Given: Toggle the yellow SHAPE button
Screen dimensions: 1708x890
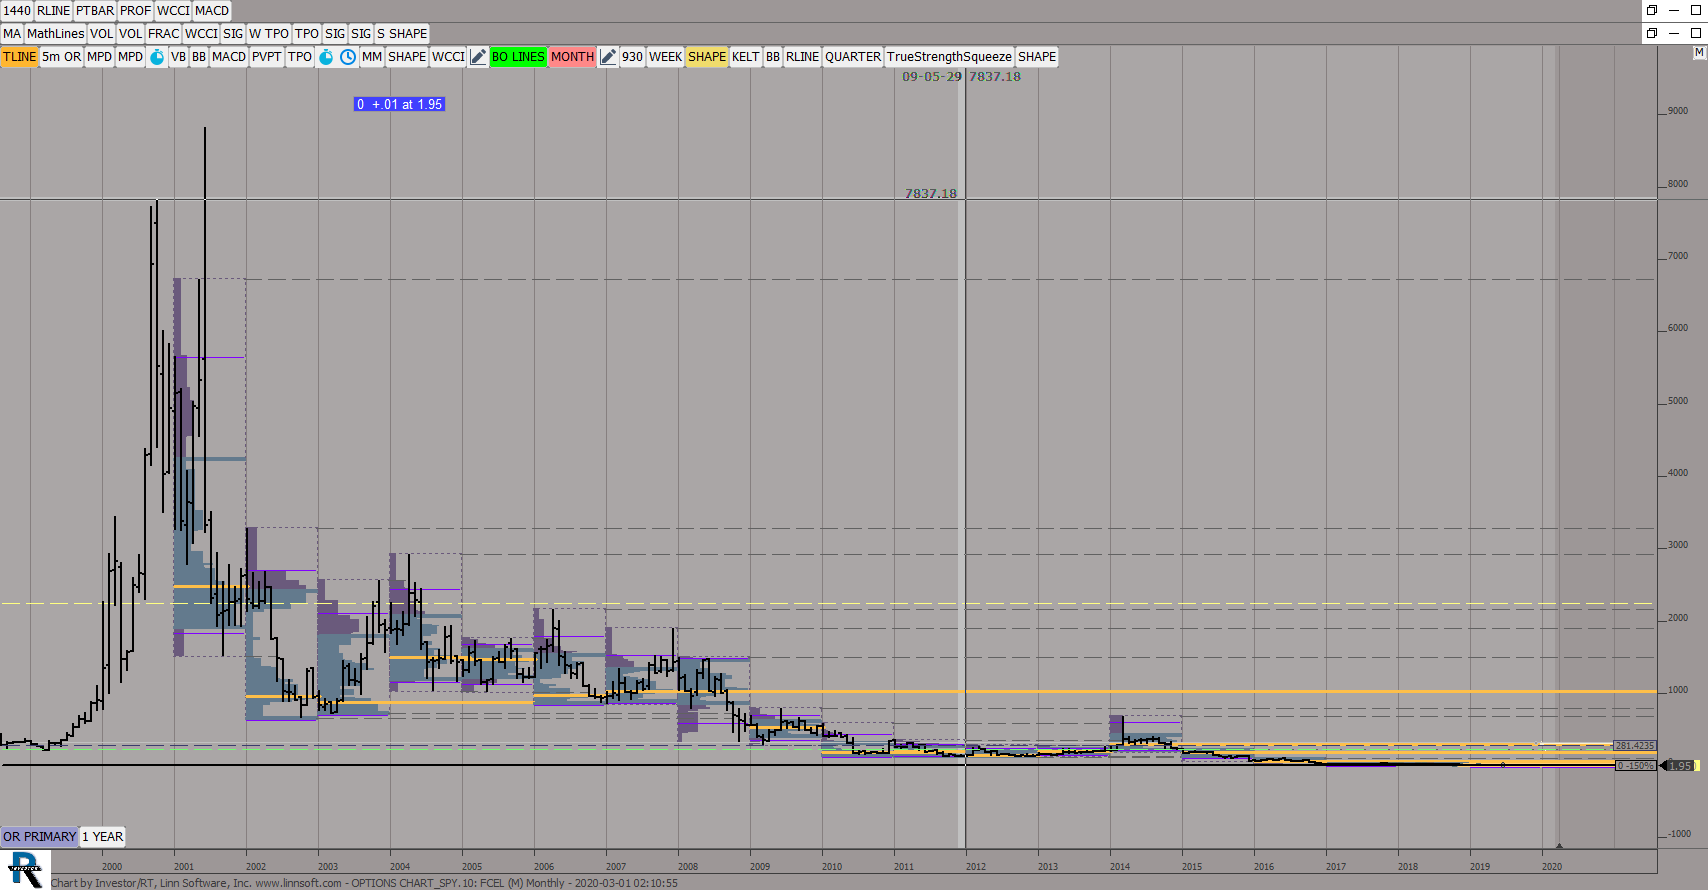Looking at the screenshot, I should pyautogui.click(x=707, y=57).
